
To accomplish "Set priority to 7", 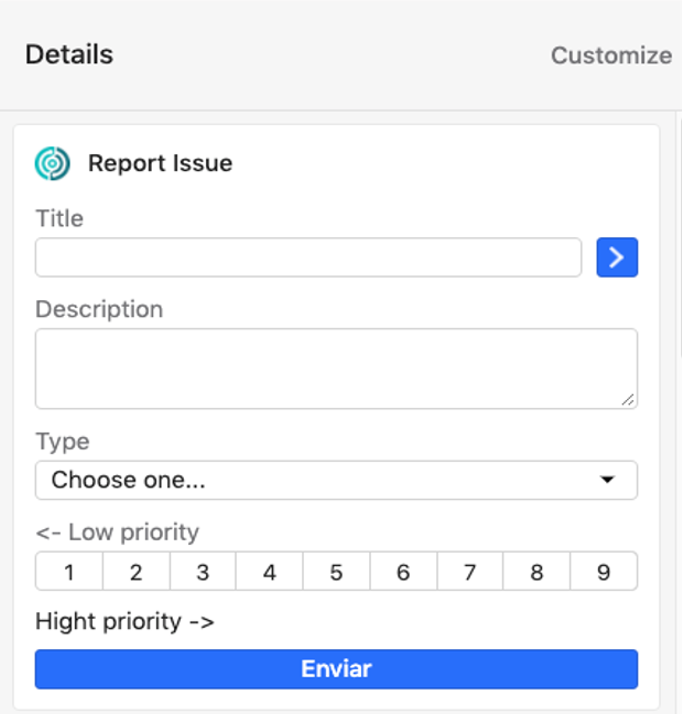I will coord(470,572).
